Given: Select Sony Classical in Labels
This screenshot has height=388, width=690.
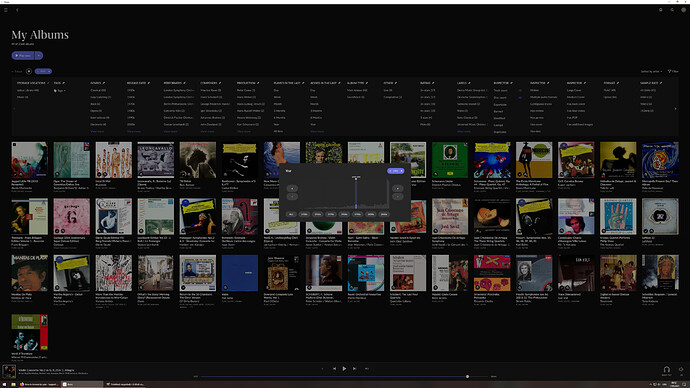Looking at the screenshot, I should (467, 118).
